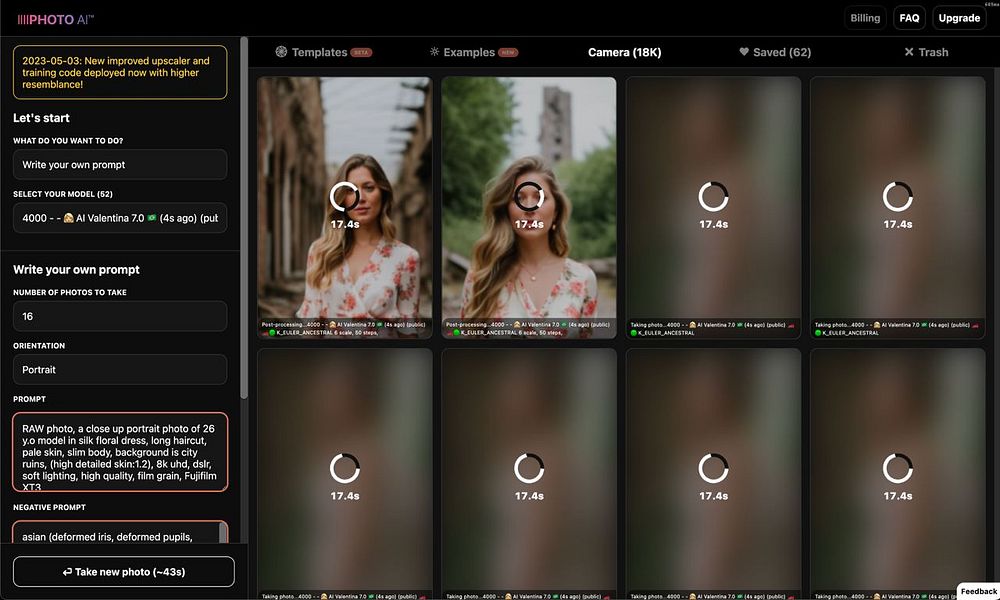Click the return arrow icon on Take new photo

tap(67, 572)
